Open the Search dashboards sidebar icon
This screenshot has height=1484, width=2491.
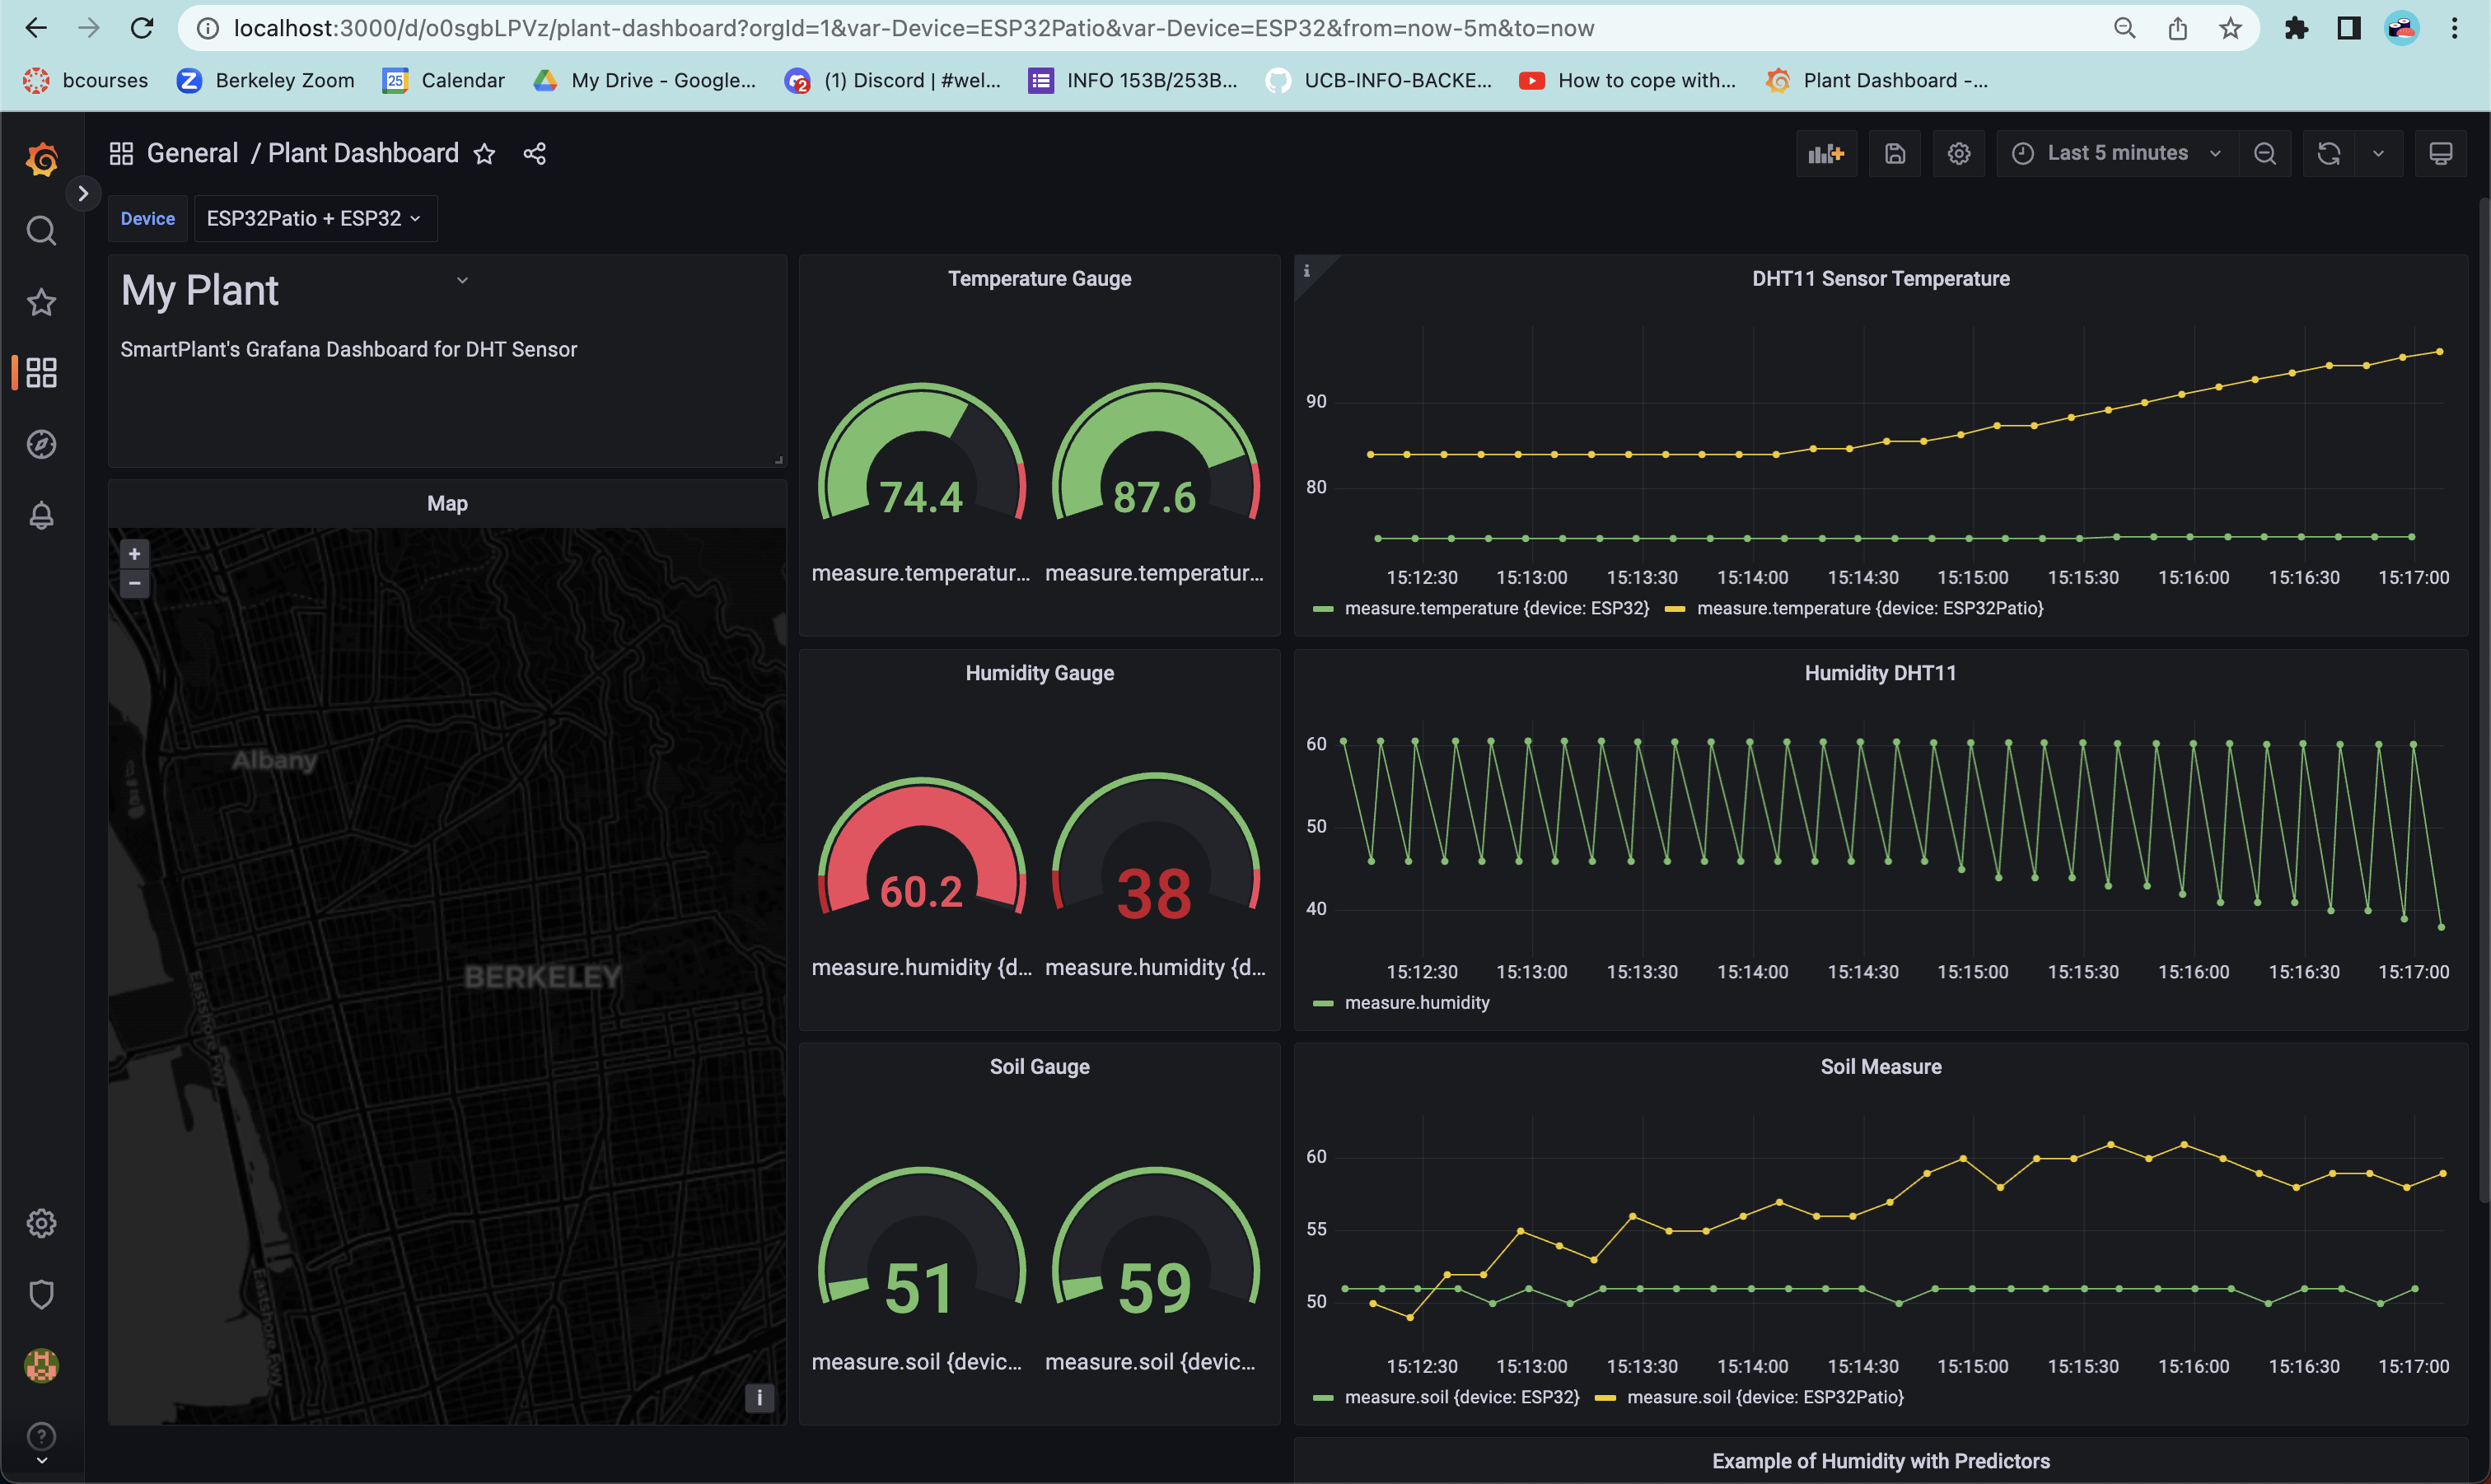pyautogui.click(x=41, y=231)
